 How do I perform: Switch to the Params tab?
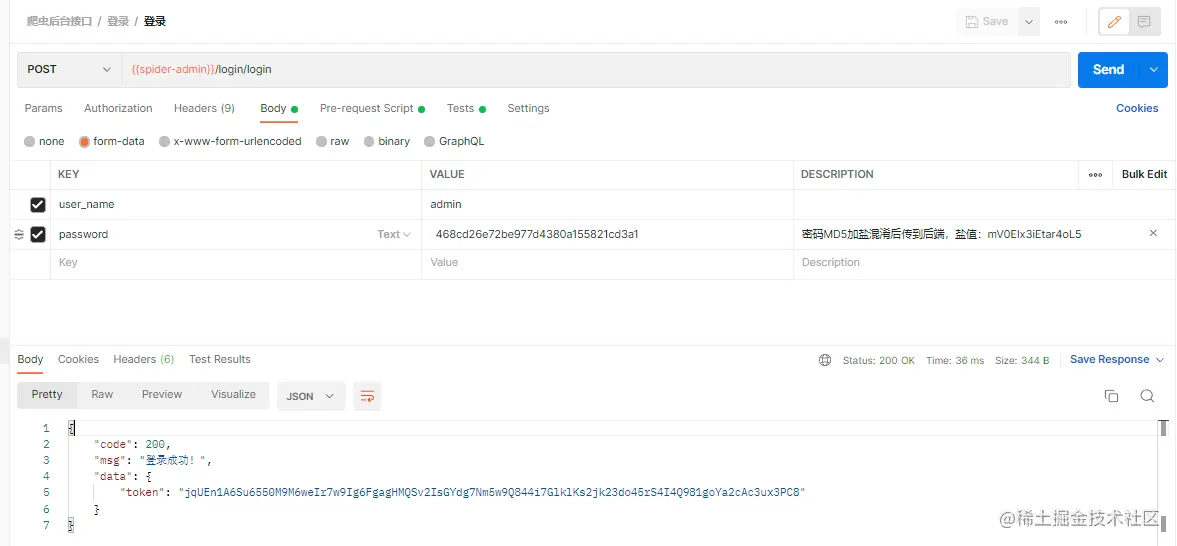[x=44, y=108]
